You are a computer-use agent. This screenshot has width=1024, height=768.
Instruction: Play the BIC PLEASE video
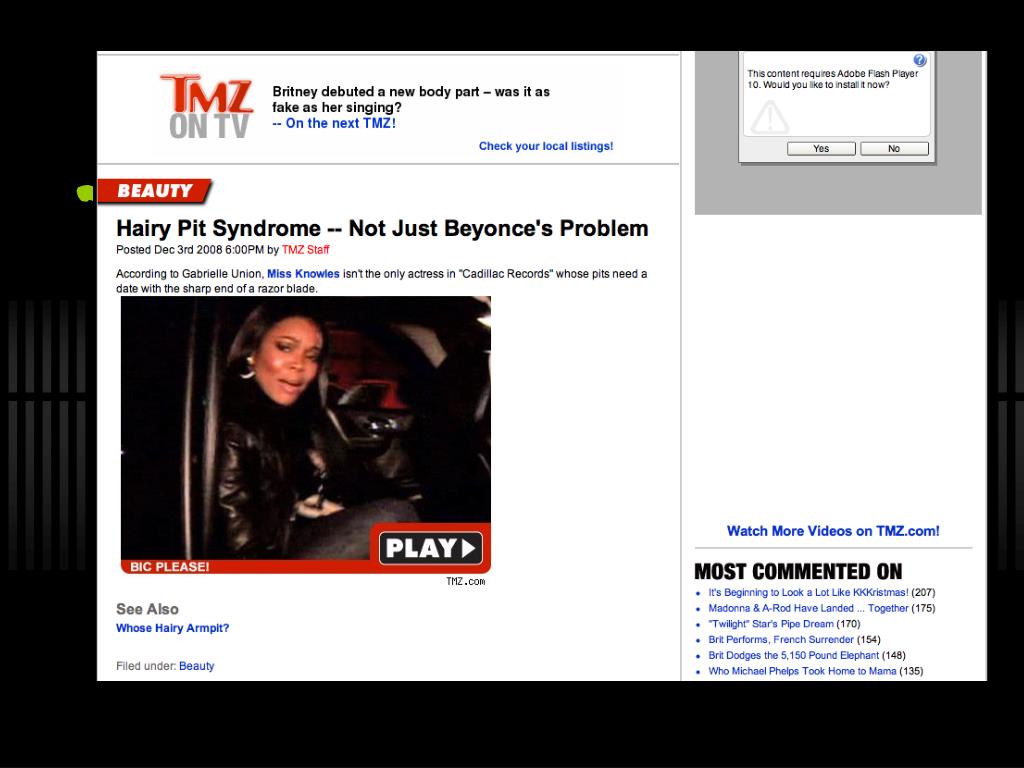click(431, 548)
